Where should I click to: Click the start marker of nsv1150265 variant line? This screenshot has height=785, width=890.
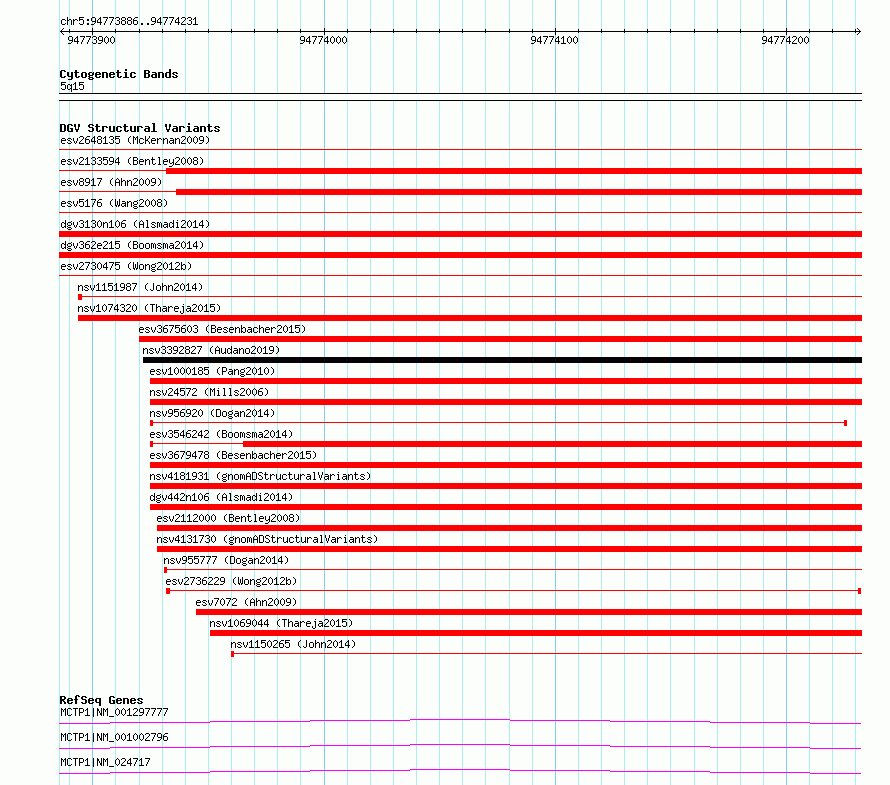pos(233,654)
